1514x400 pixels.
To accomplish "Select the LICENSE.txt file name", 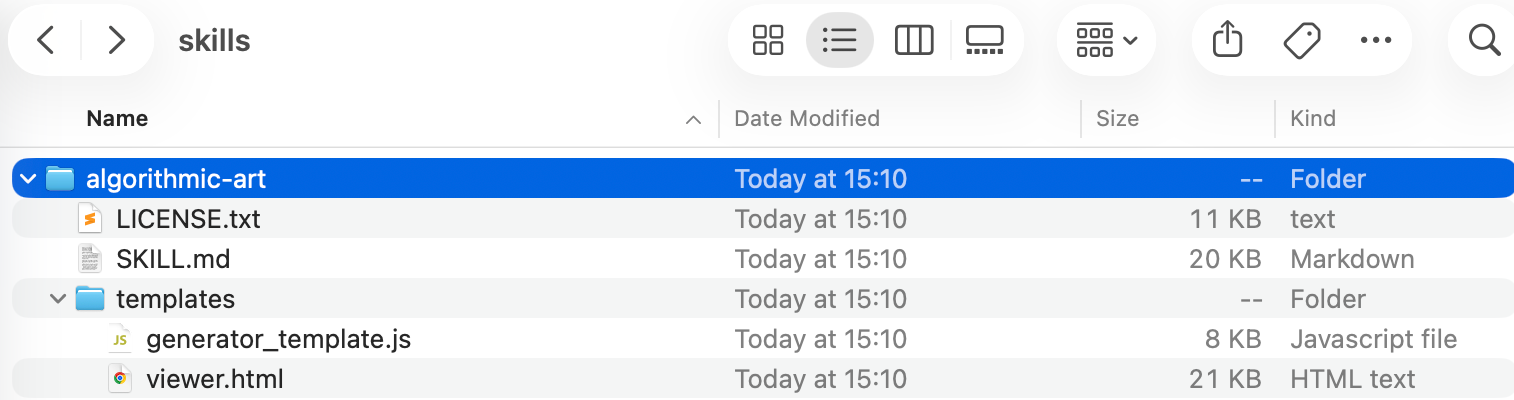I will 188,219.
